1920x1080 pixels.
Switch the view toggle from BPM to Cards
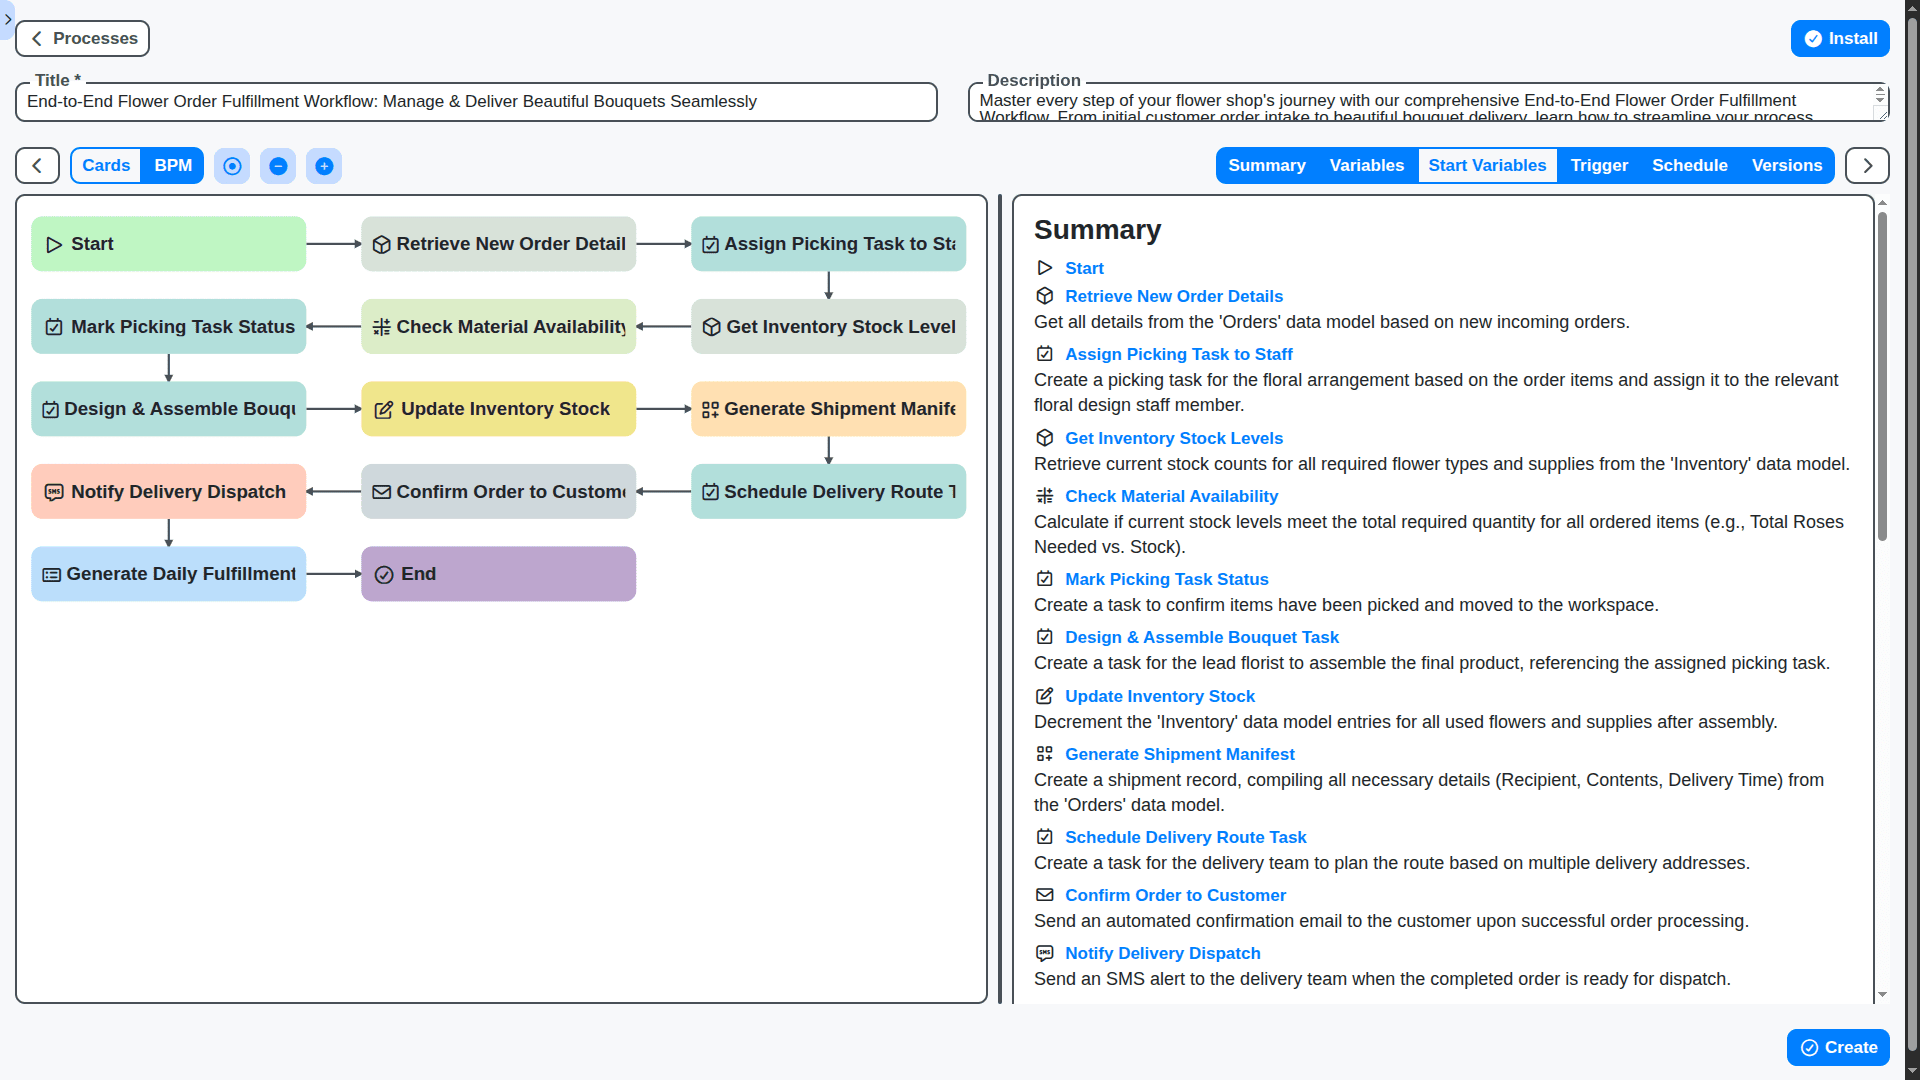tap(105, 165)
